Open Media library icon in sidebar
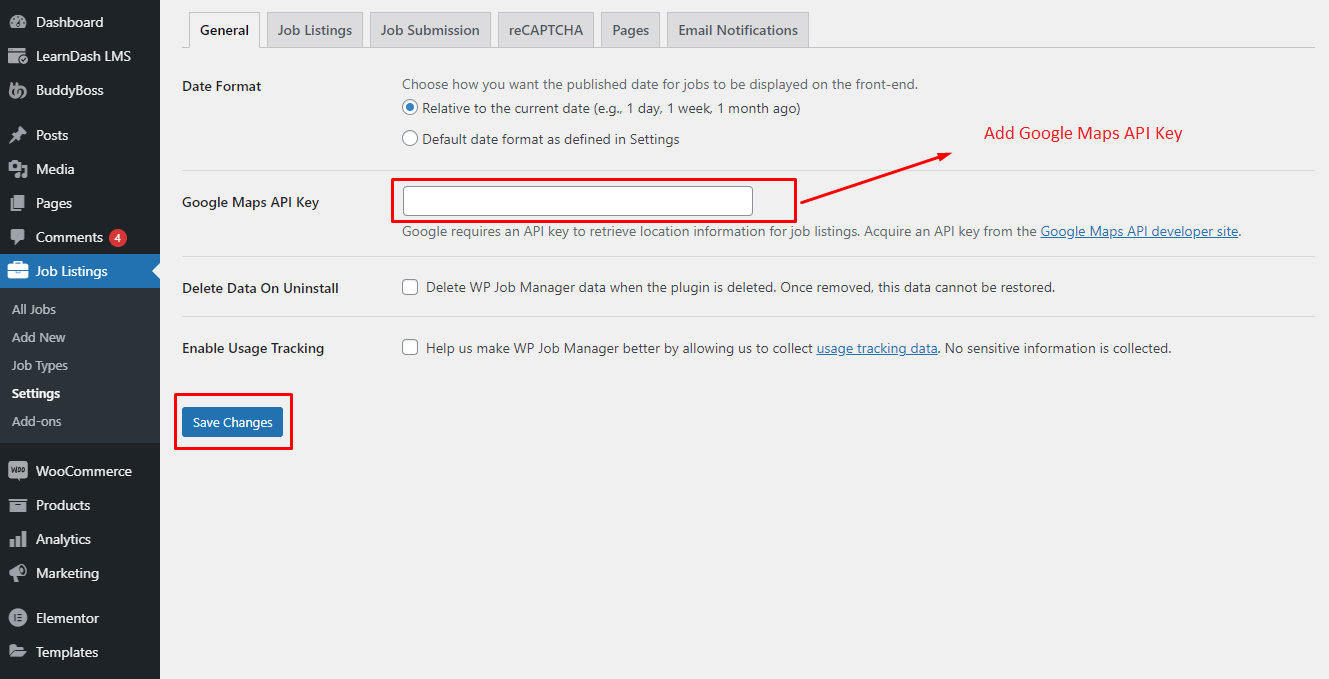The image size is (1329, 679). tap(18, 169)
